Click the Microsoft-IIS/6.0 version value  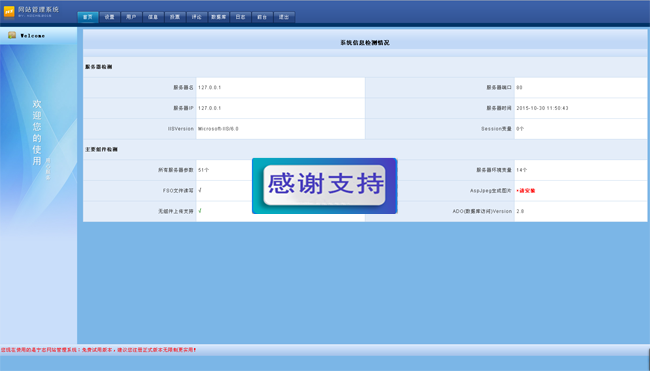218,129
